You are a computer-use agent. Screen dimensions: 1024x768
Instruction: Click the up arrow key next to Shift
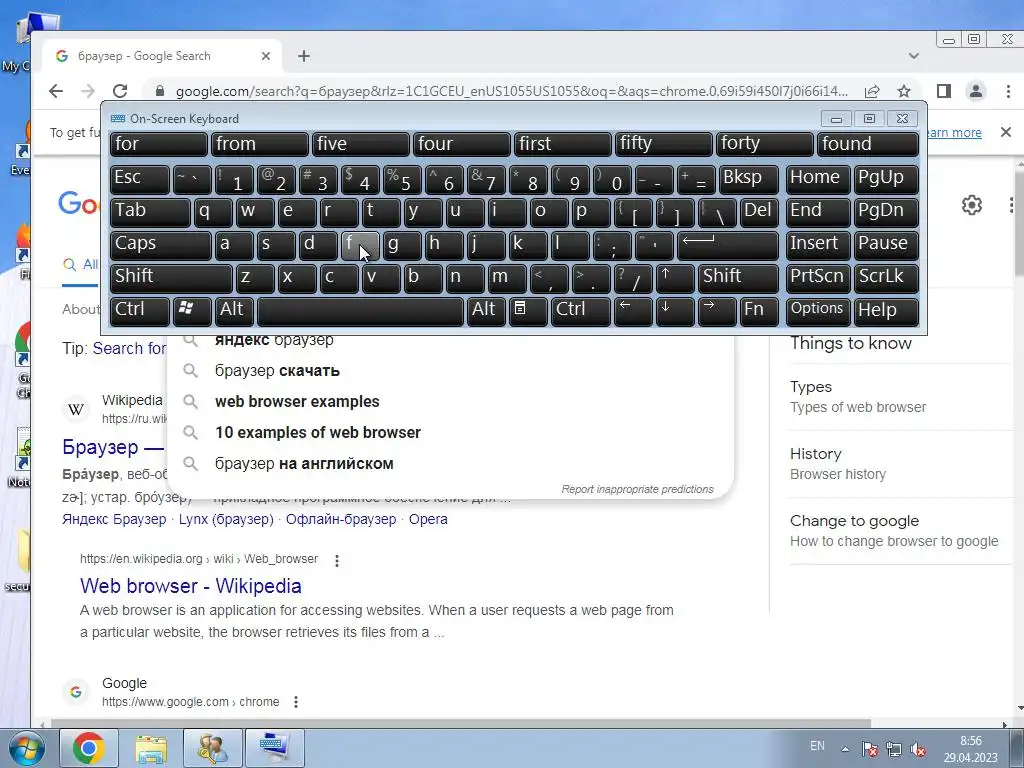tap(675, 278)
